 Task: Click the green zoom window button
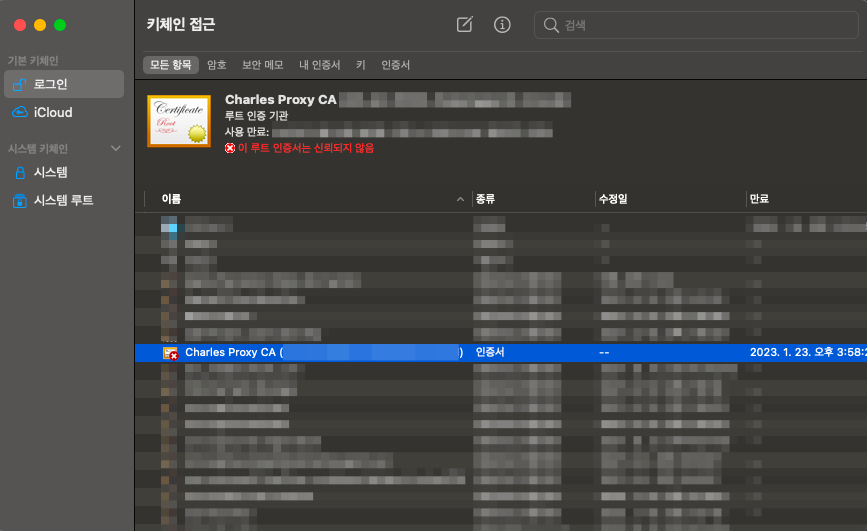coord(60,25)
